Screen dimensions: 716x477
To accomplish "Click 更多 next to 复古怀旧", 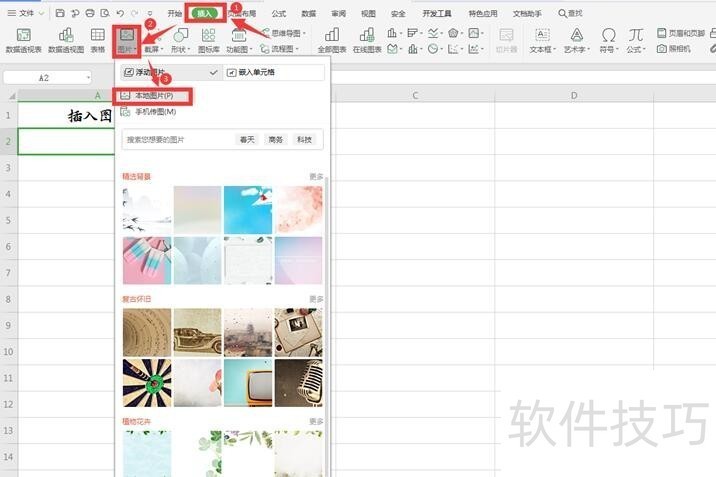I will (x=316, y=299).
